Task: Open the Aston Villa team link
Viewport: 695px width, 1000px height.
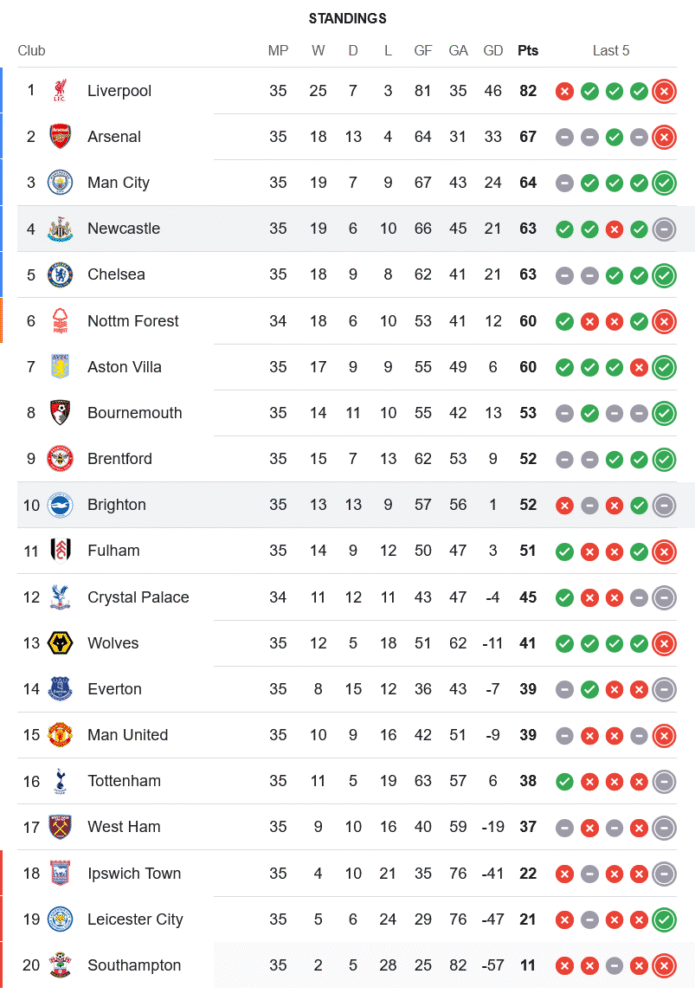Action: 124,367
